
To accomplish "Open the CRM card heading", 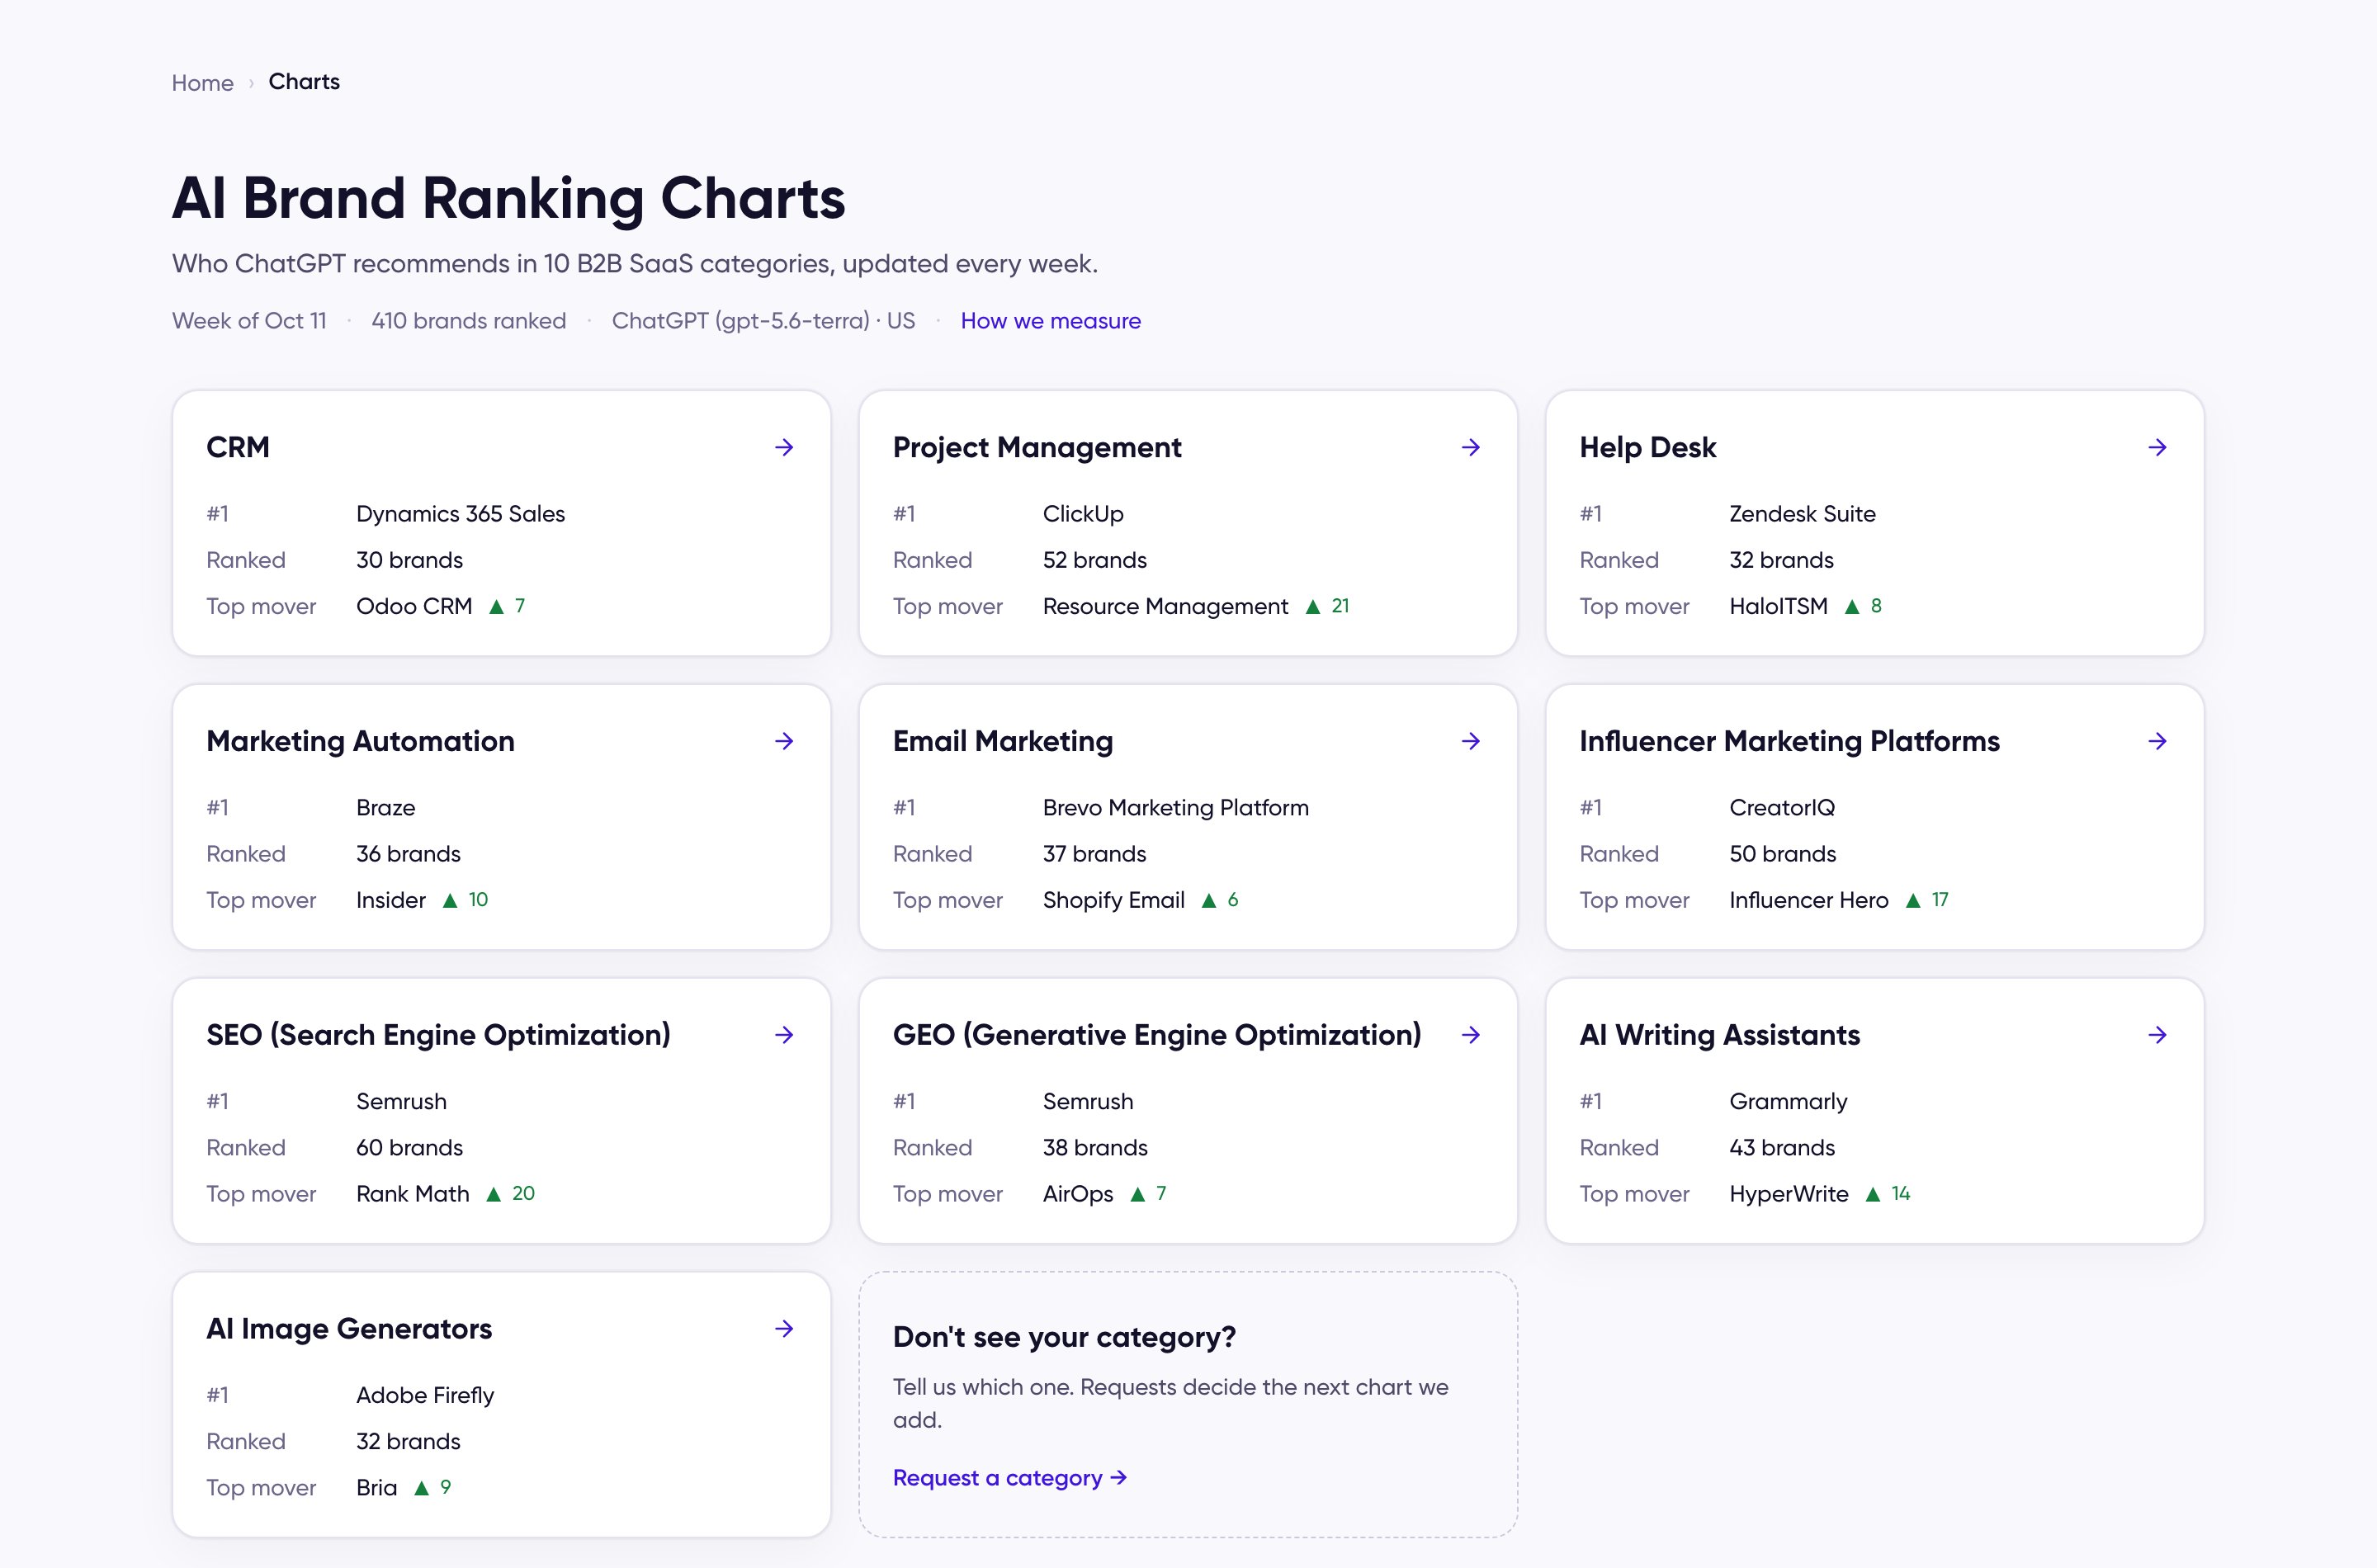I will coord(238,447).
